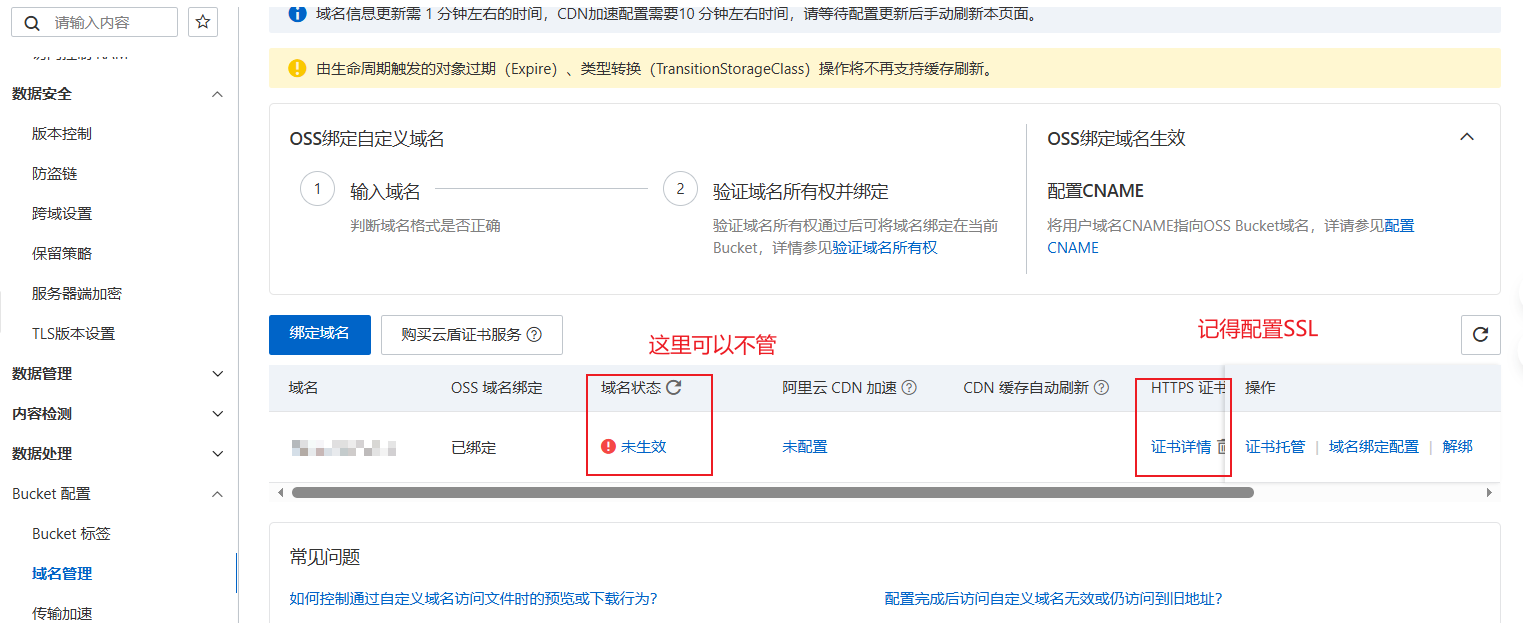Click the star favorites icon beside search
This screenshot has height=623, width=1523.
pyautogui.click(x=203, y=22)
